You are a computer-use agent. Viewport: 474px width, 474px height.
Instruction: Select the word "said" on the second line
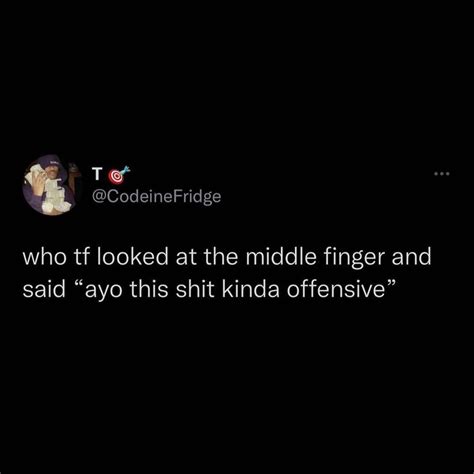[x=44, y=289]
